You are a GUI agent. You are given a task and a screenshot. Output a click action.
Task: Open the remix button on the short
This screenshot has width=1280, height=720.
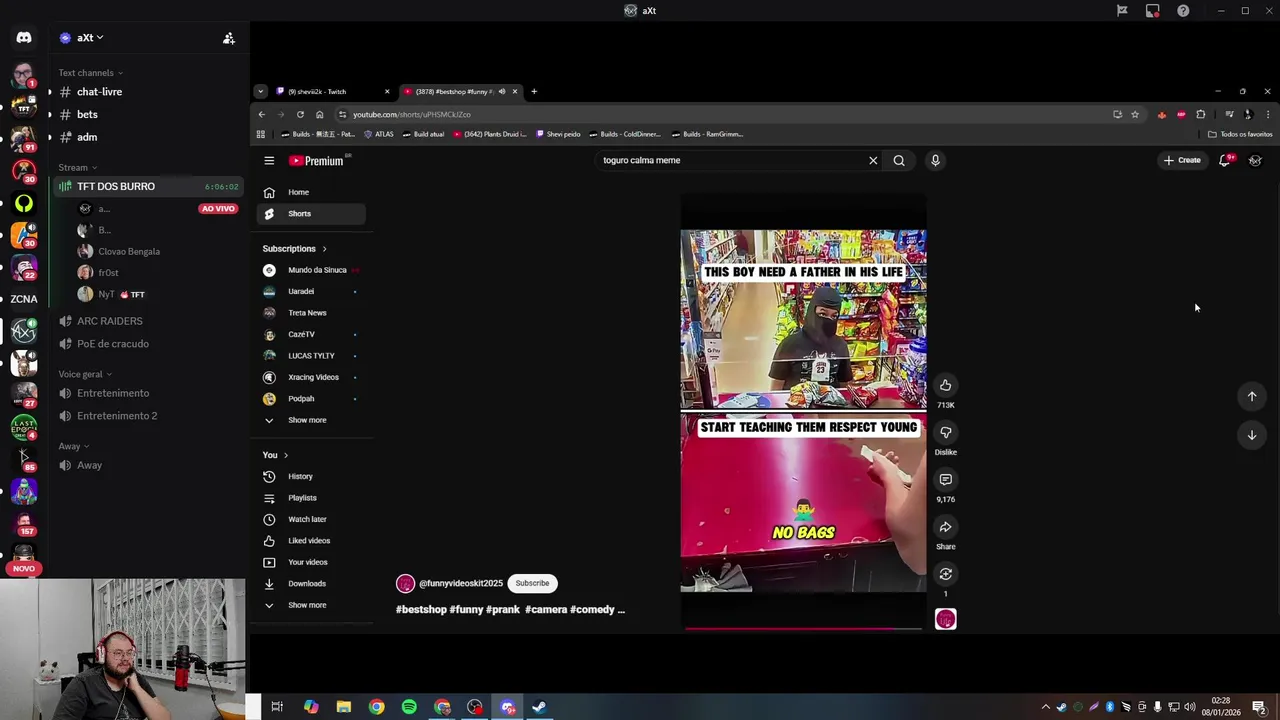point(945,573)
